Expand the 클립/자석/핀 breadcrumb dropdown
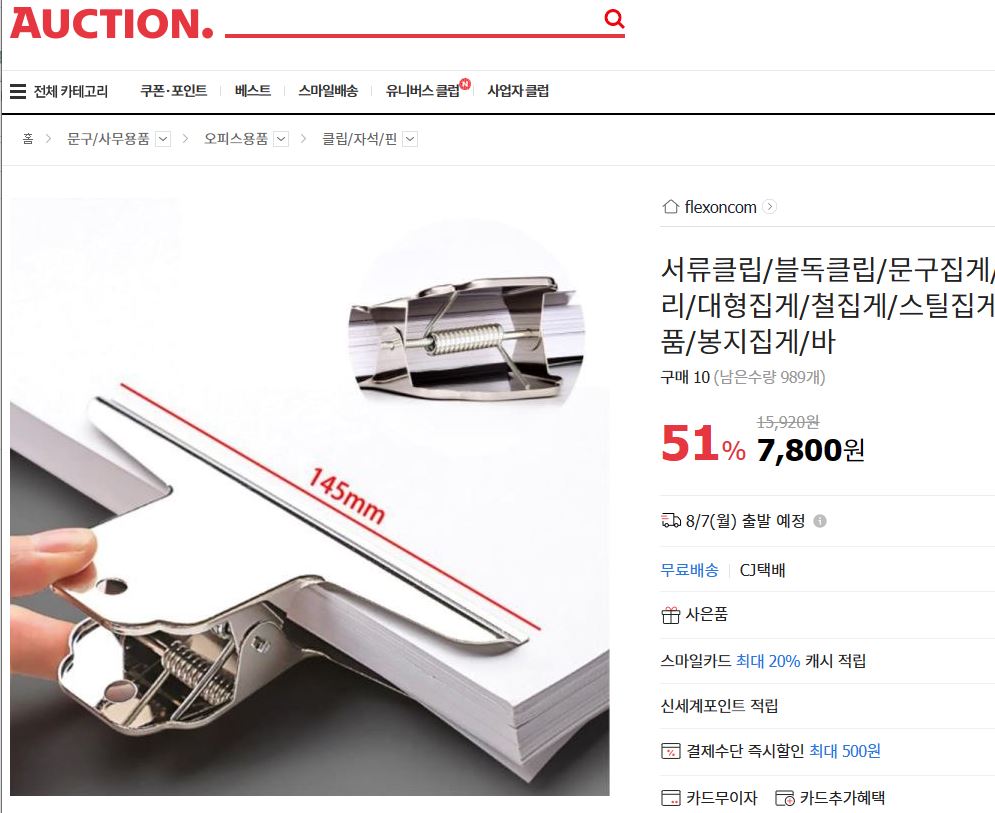This screenshot has height=813, width=995. click(411, 139)
